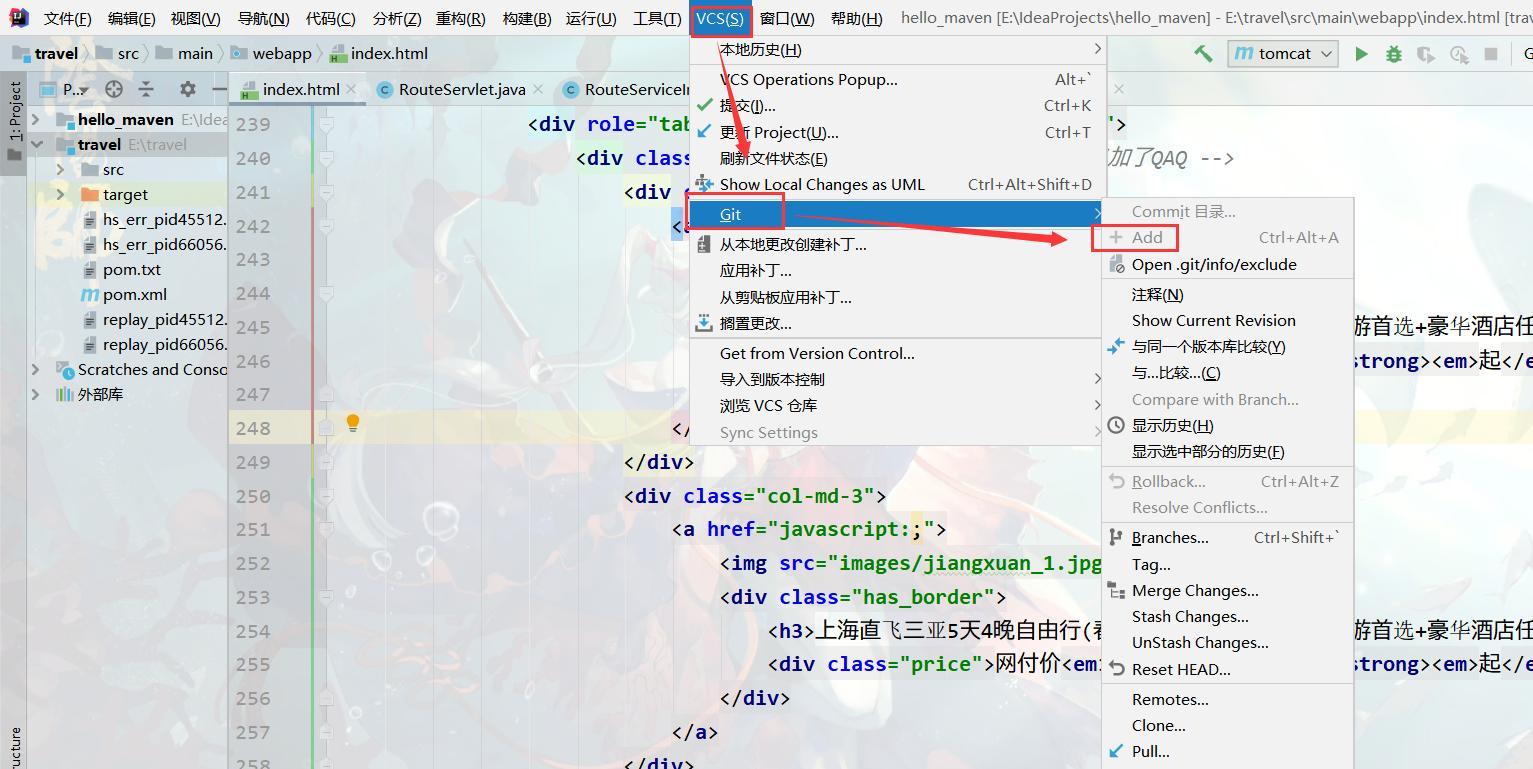Expand the src folder
1533x769 pixels.
[60, 170]
